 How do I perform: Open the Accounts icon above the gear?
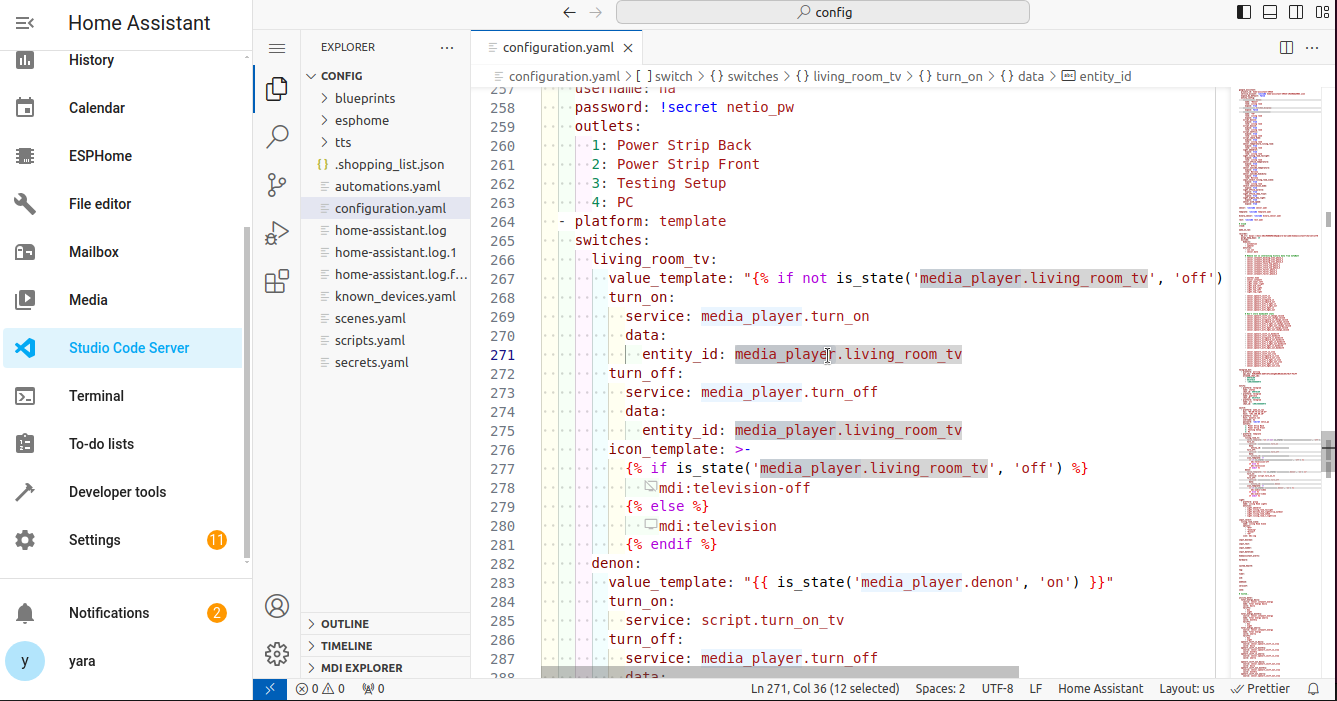click(x=277, y=606)
